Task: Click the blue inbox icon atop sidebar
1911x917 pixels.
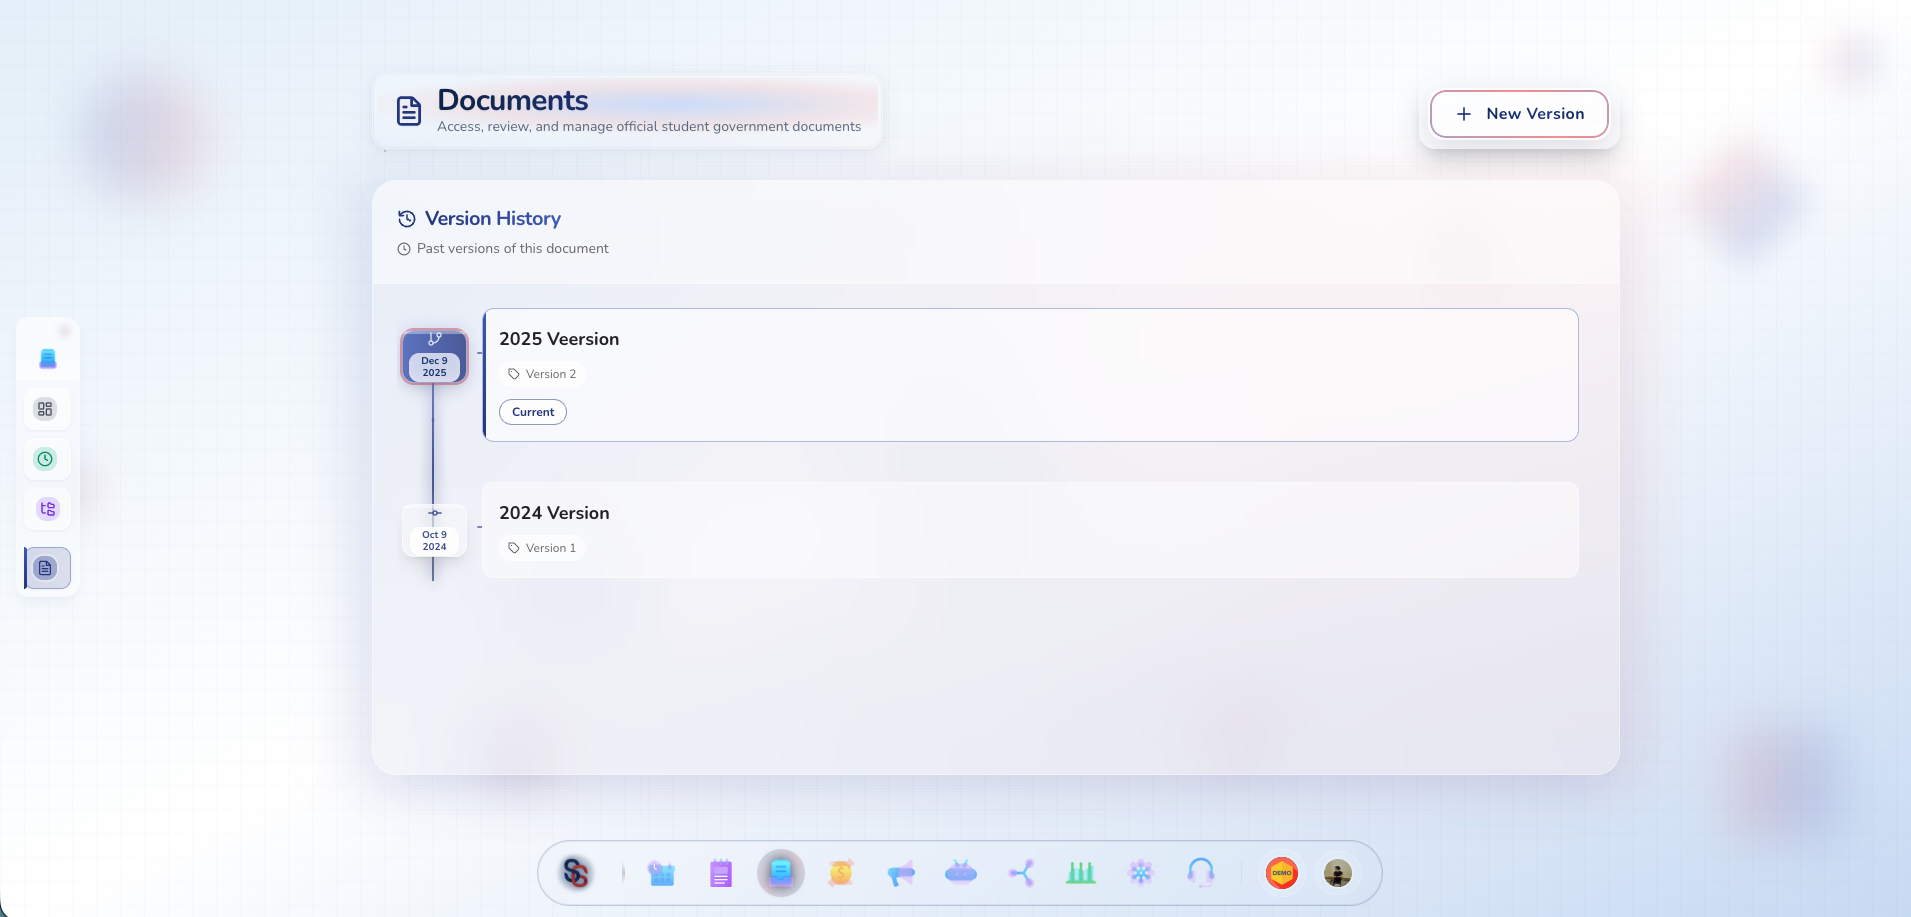Action: click(x=47, y=358)
